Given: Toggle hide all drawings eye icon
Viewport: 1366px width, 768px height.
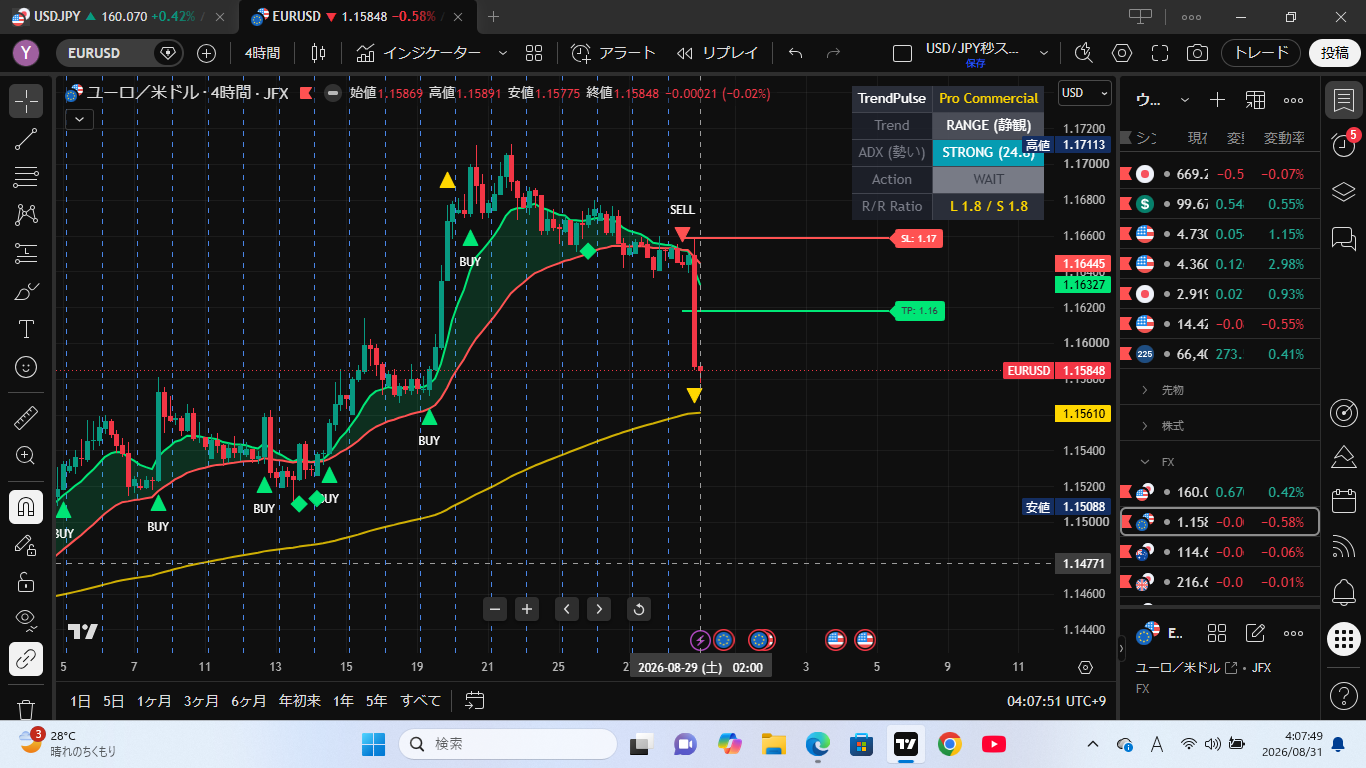Looking at the screenshot, I should [26, 621].
